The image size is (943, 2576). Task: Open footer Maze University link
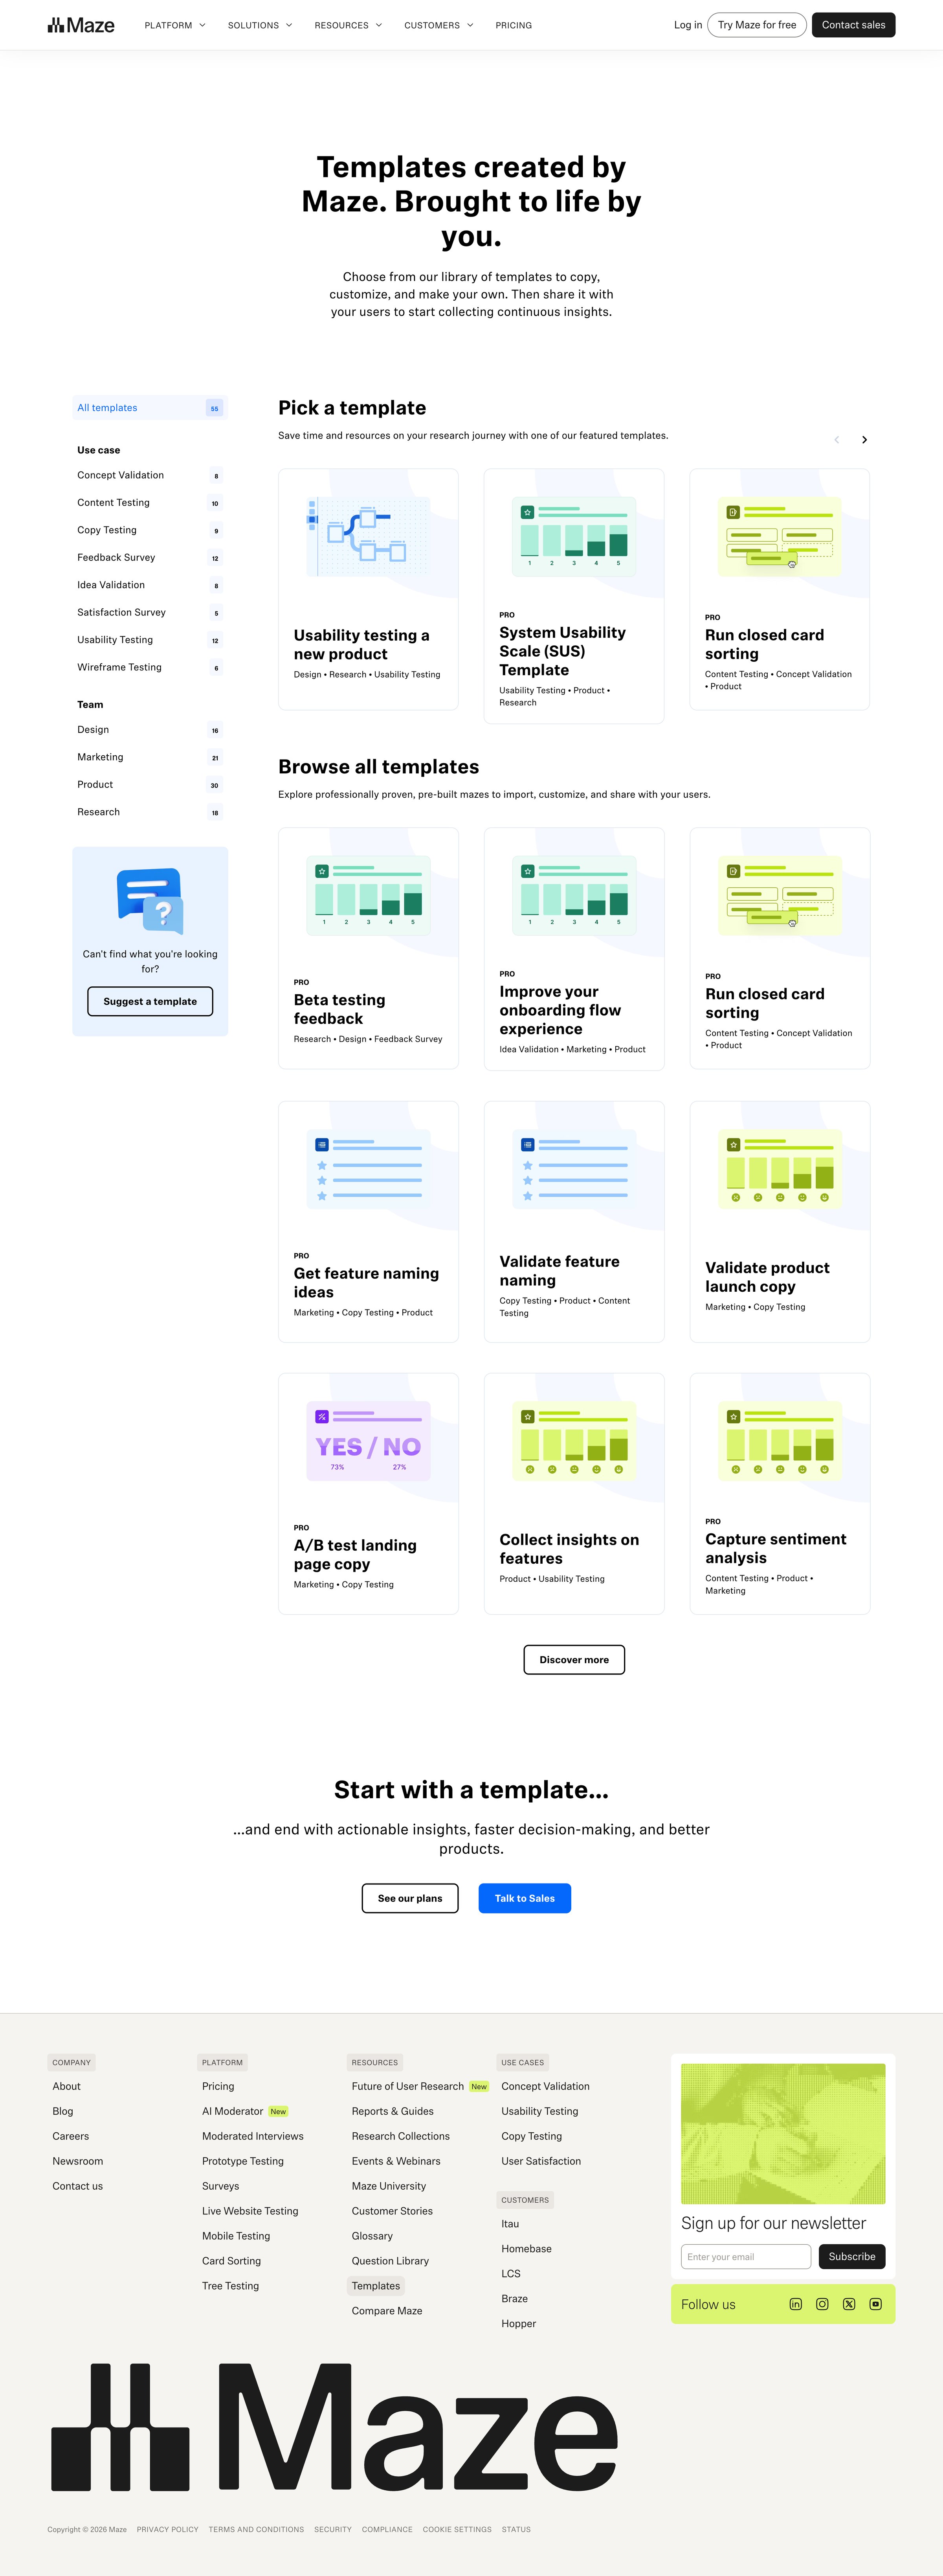389,2186
